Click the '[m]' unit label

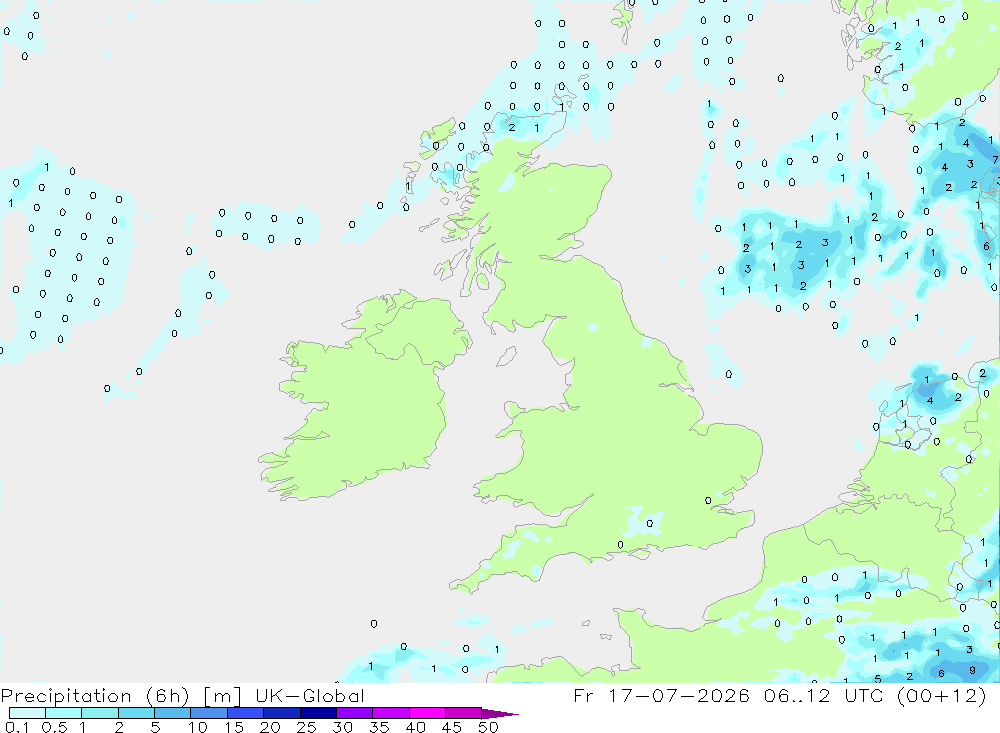point(223,696)
